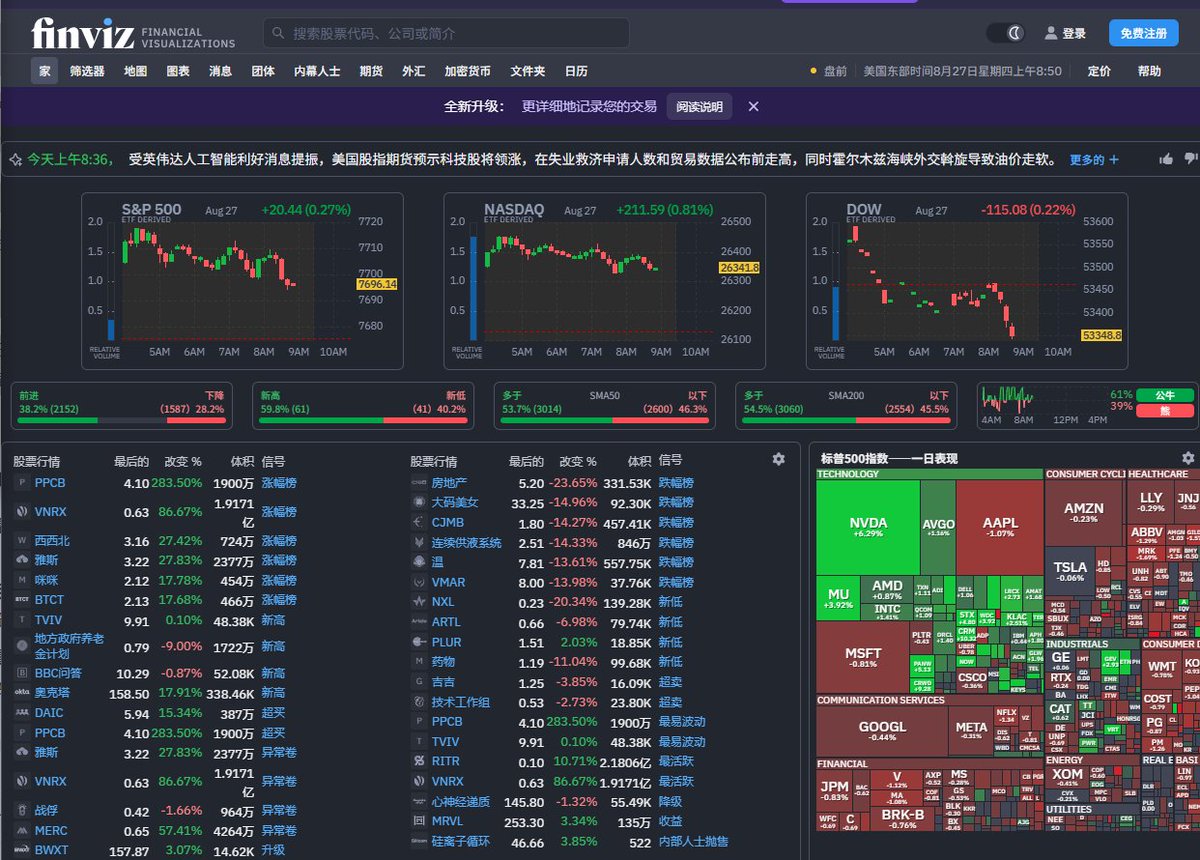Viewport: 1200px width, 860px height.
Task: Click the green 公牛 bull badge
Action: pyautogui.click(x=1165, y=395)
